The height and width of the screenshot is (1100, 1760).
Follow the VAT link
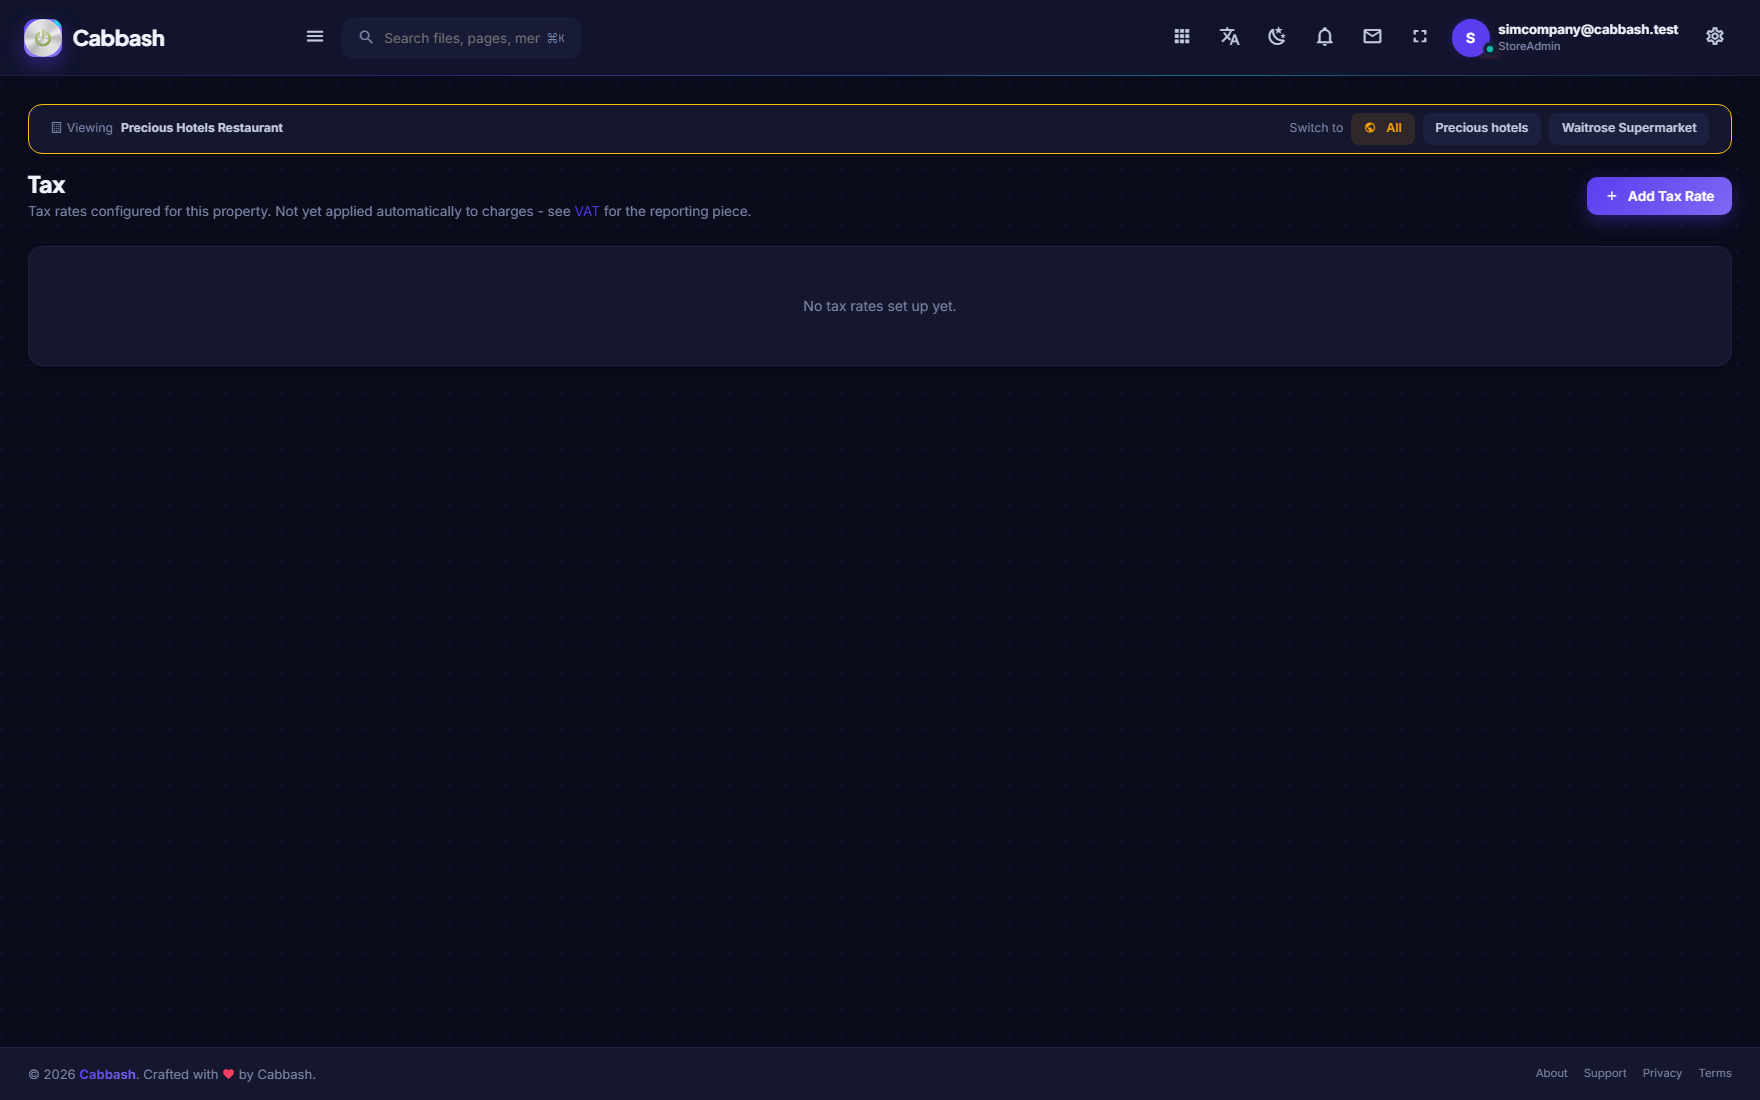(587, 211)
